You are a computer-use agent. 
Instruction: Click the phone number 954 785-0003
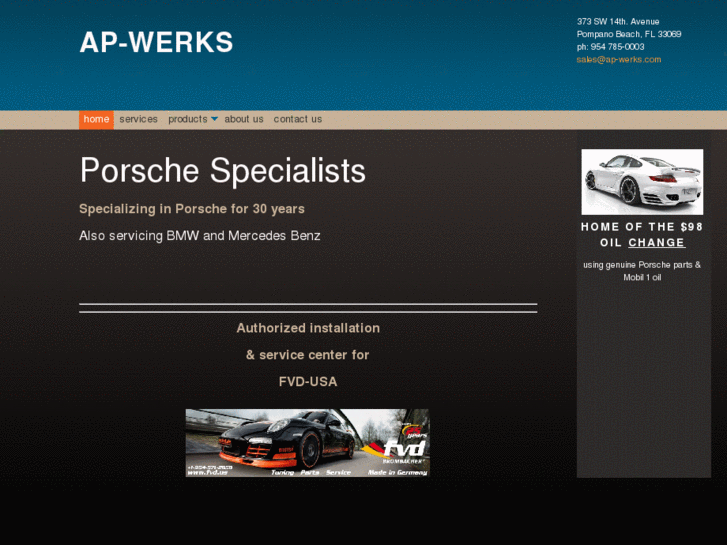617,47
